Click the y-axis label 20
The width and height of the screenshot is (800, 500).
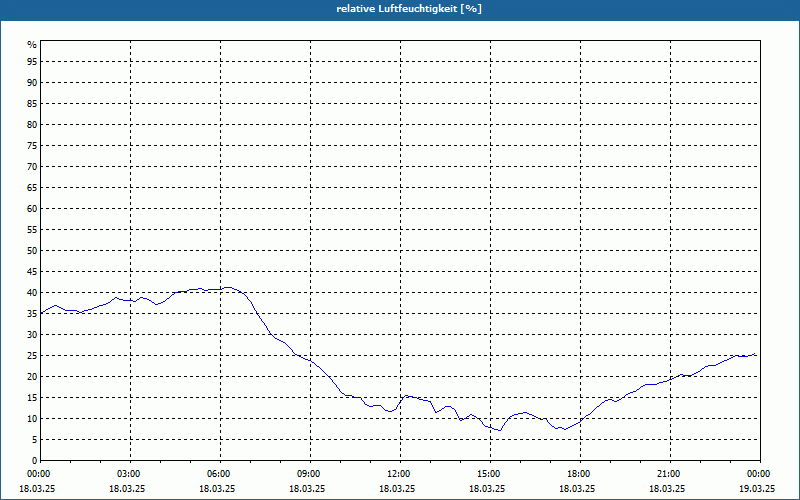[x=32, y=377]
